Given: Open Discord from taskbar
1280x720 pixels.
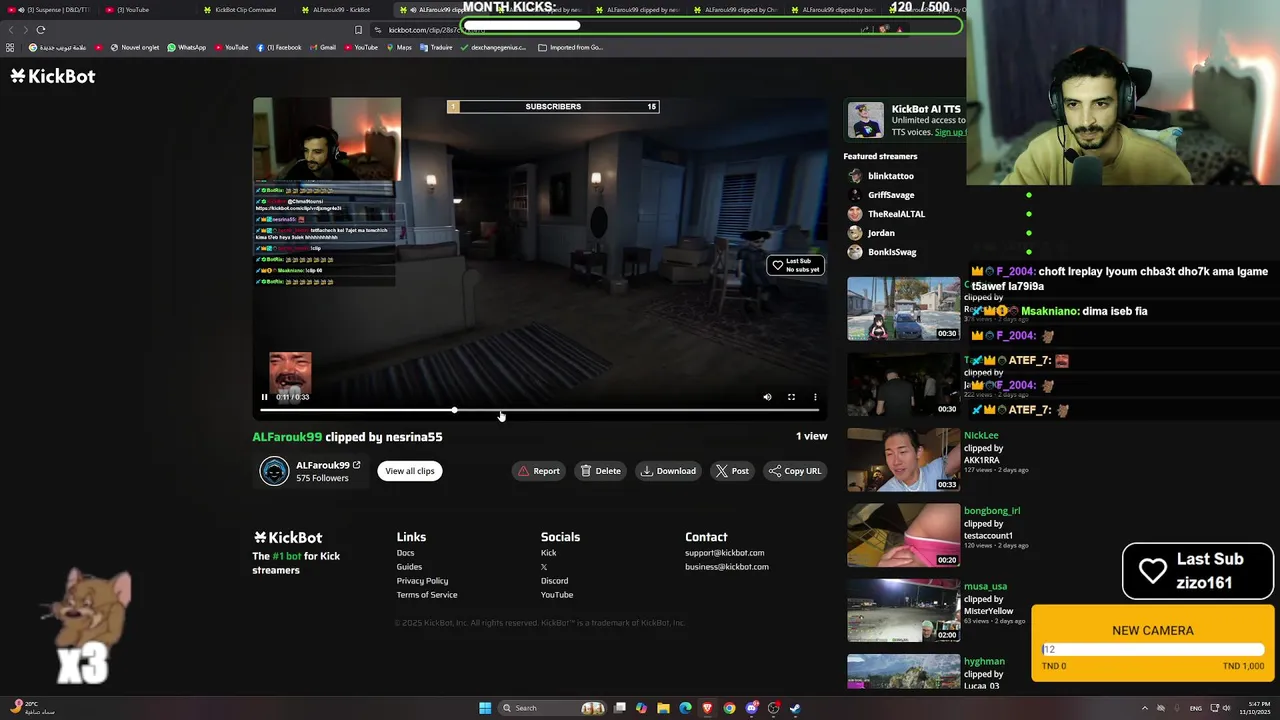Looking at the screenshot, I should coord(751,708).
